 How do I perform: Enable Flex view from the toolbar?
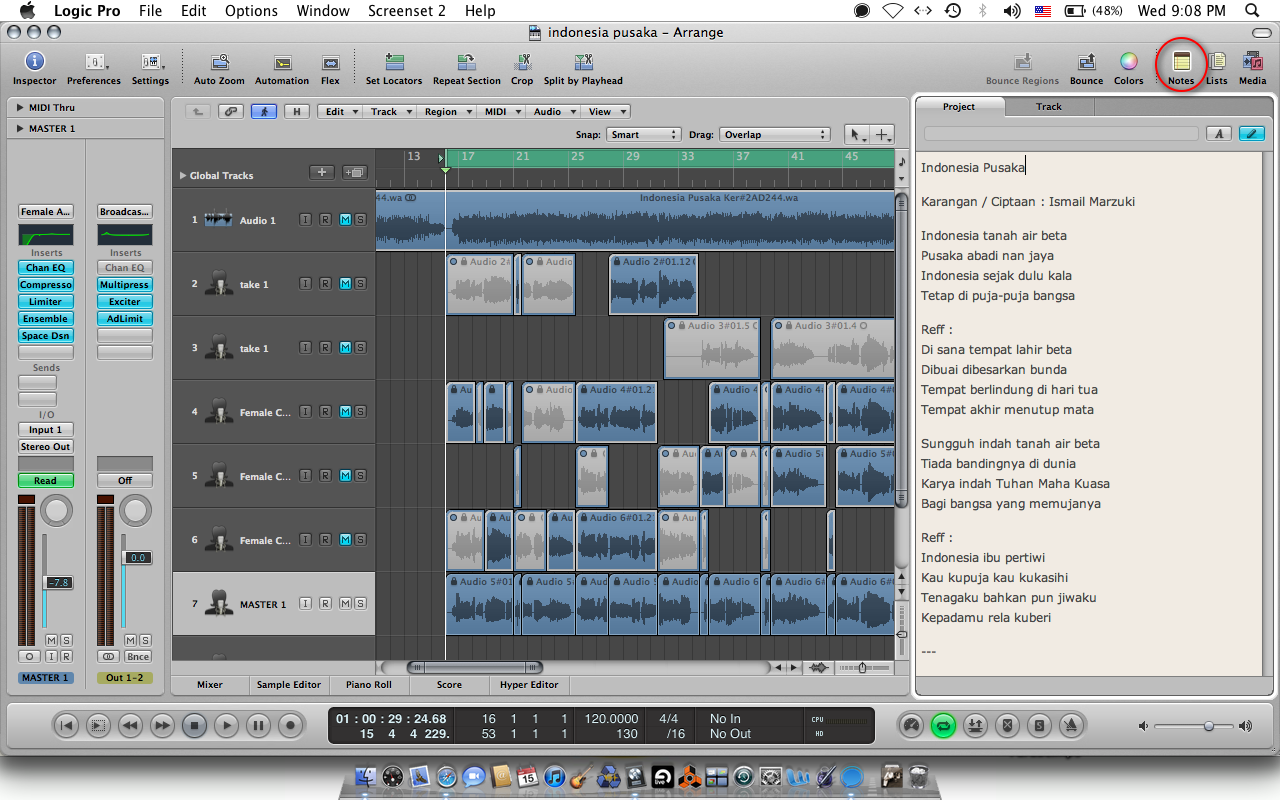tap(330, 62)
